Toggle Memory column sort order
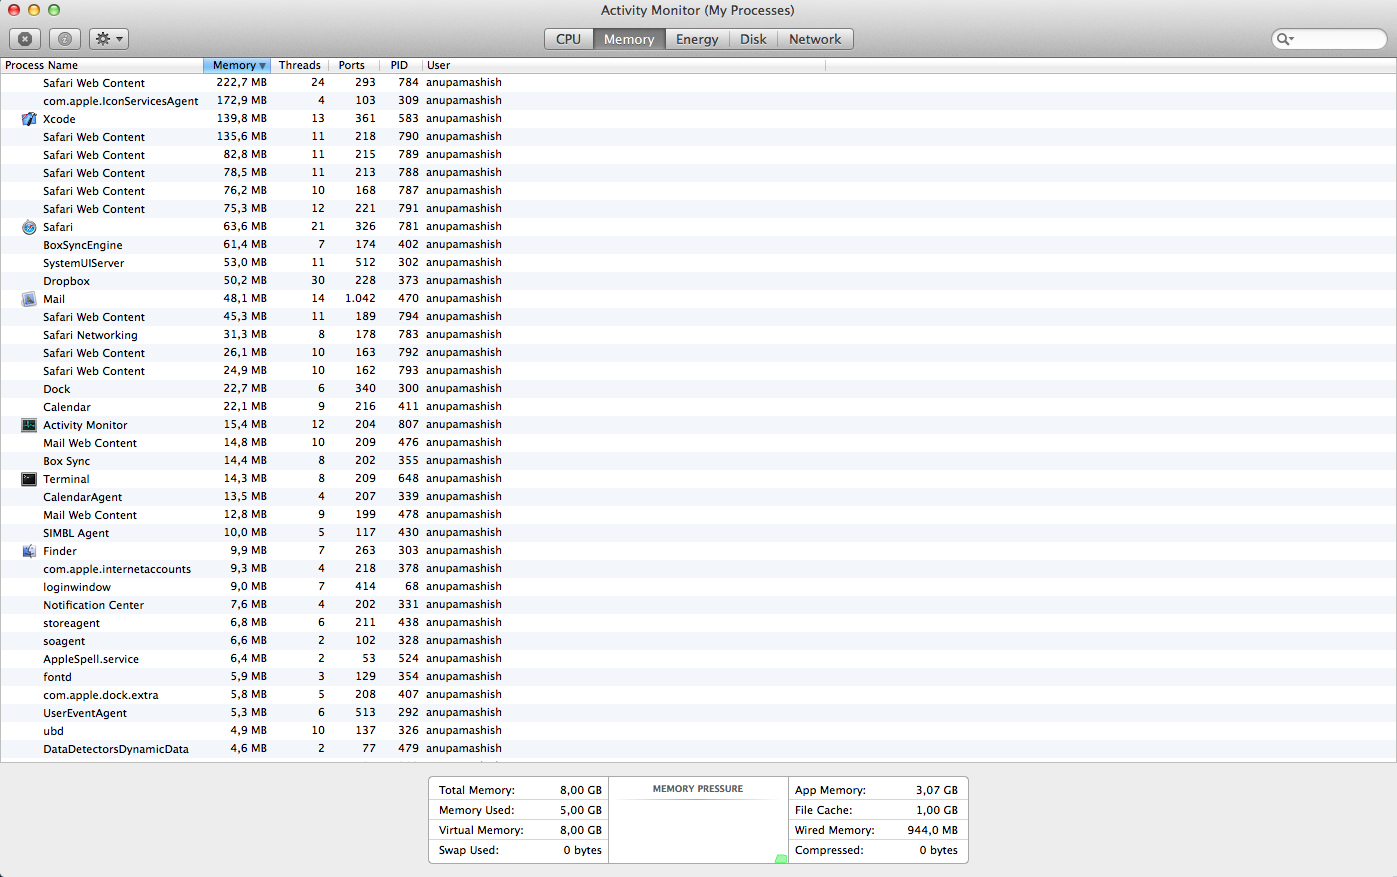 (238, 65)
